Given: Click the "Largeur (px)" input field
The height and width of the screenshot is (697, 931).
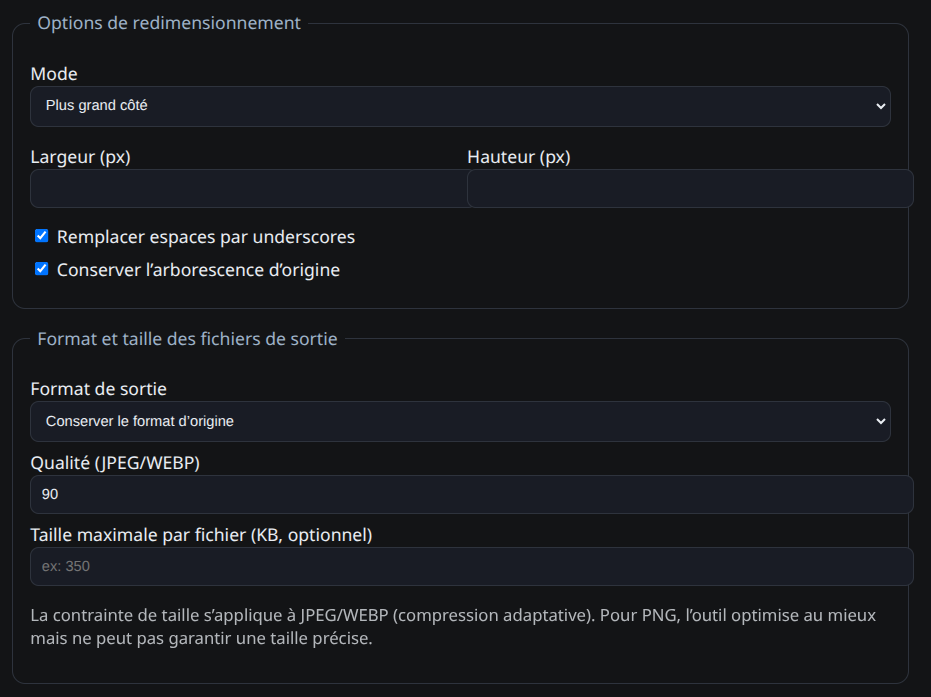Looking at the screenshot, I should [245, 188].
